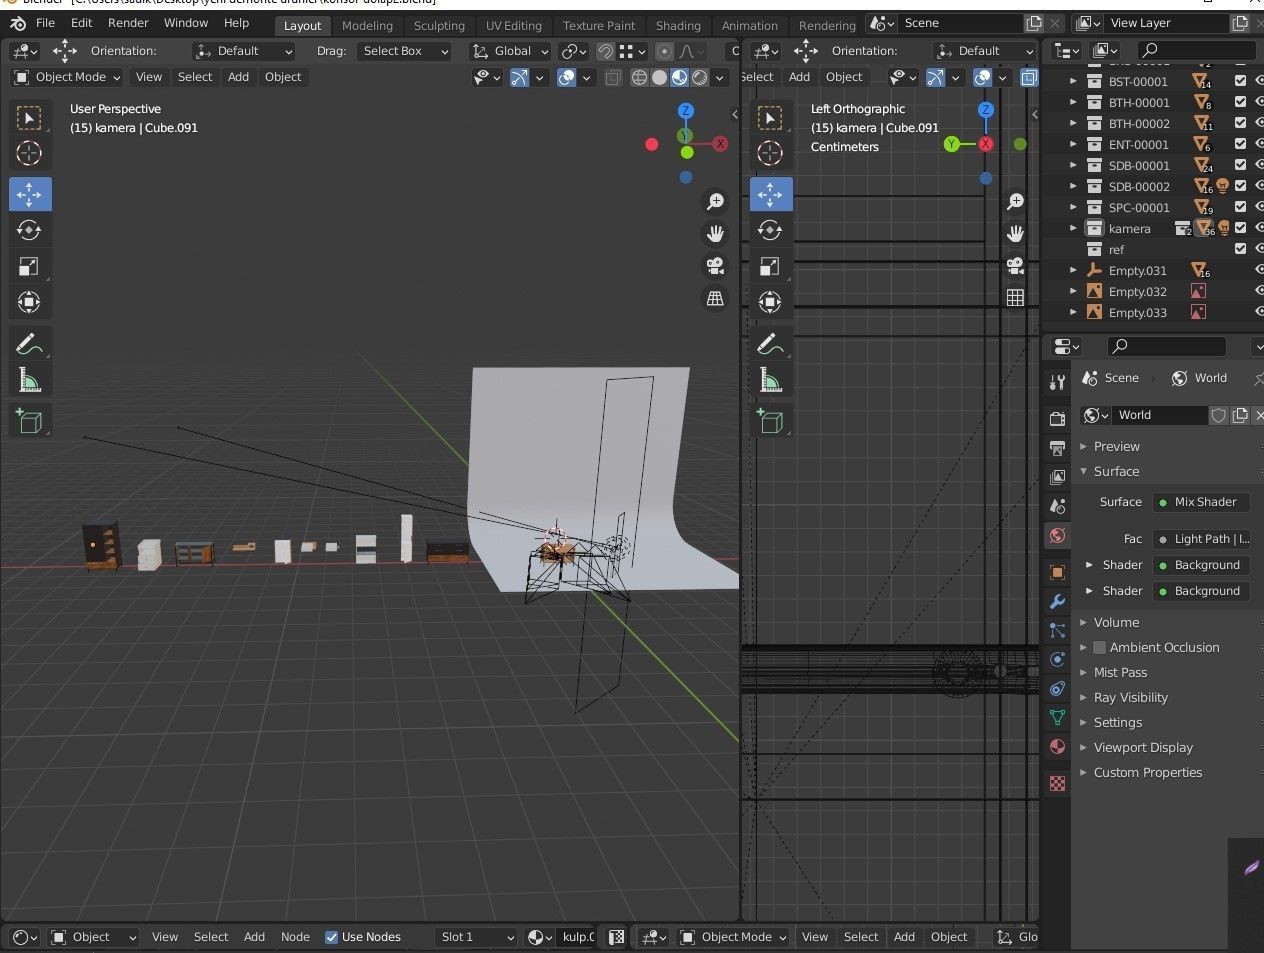Screen dimensions: 1264x953
Task: Uncheck BST-00001 collection exclude checkbox
Action: pos(1241,81)
